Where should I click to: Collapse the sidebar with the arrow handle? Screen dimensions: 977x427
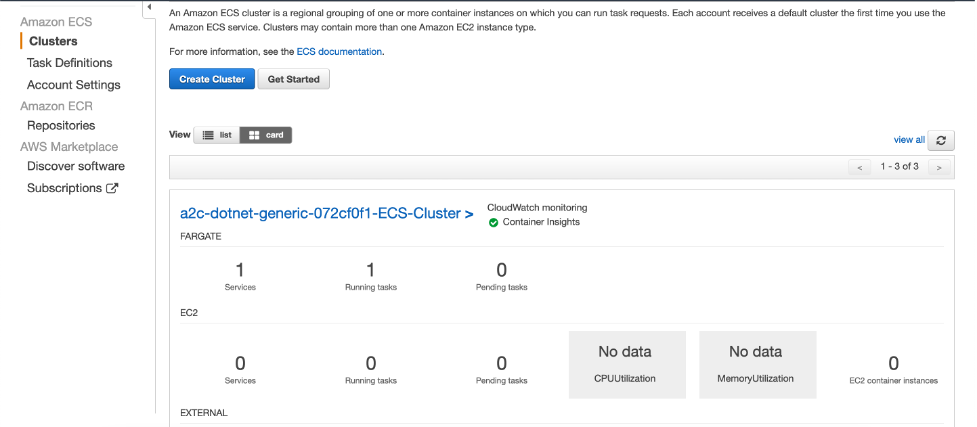(x=150, y=7)
